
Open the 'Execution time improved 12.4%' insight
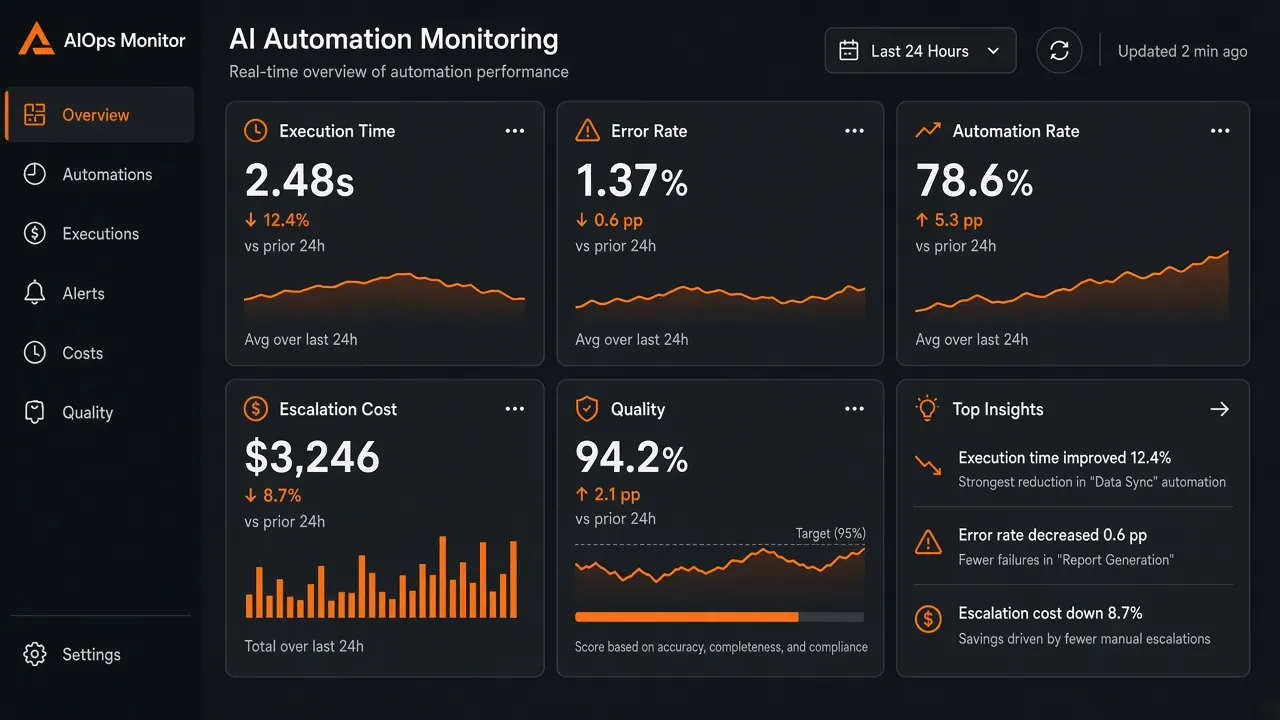coord(1073,469)
